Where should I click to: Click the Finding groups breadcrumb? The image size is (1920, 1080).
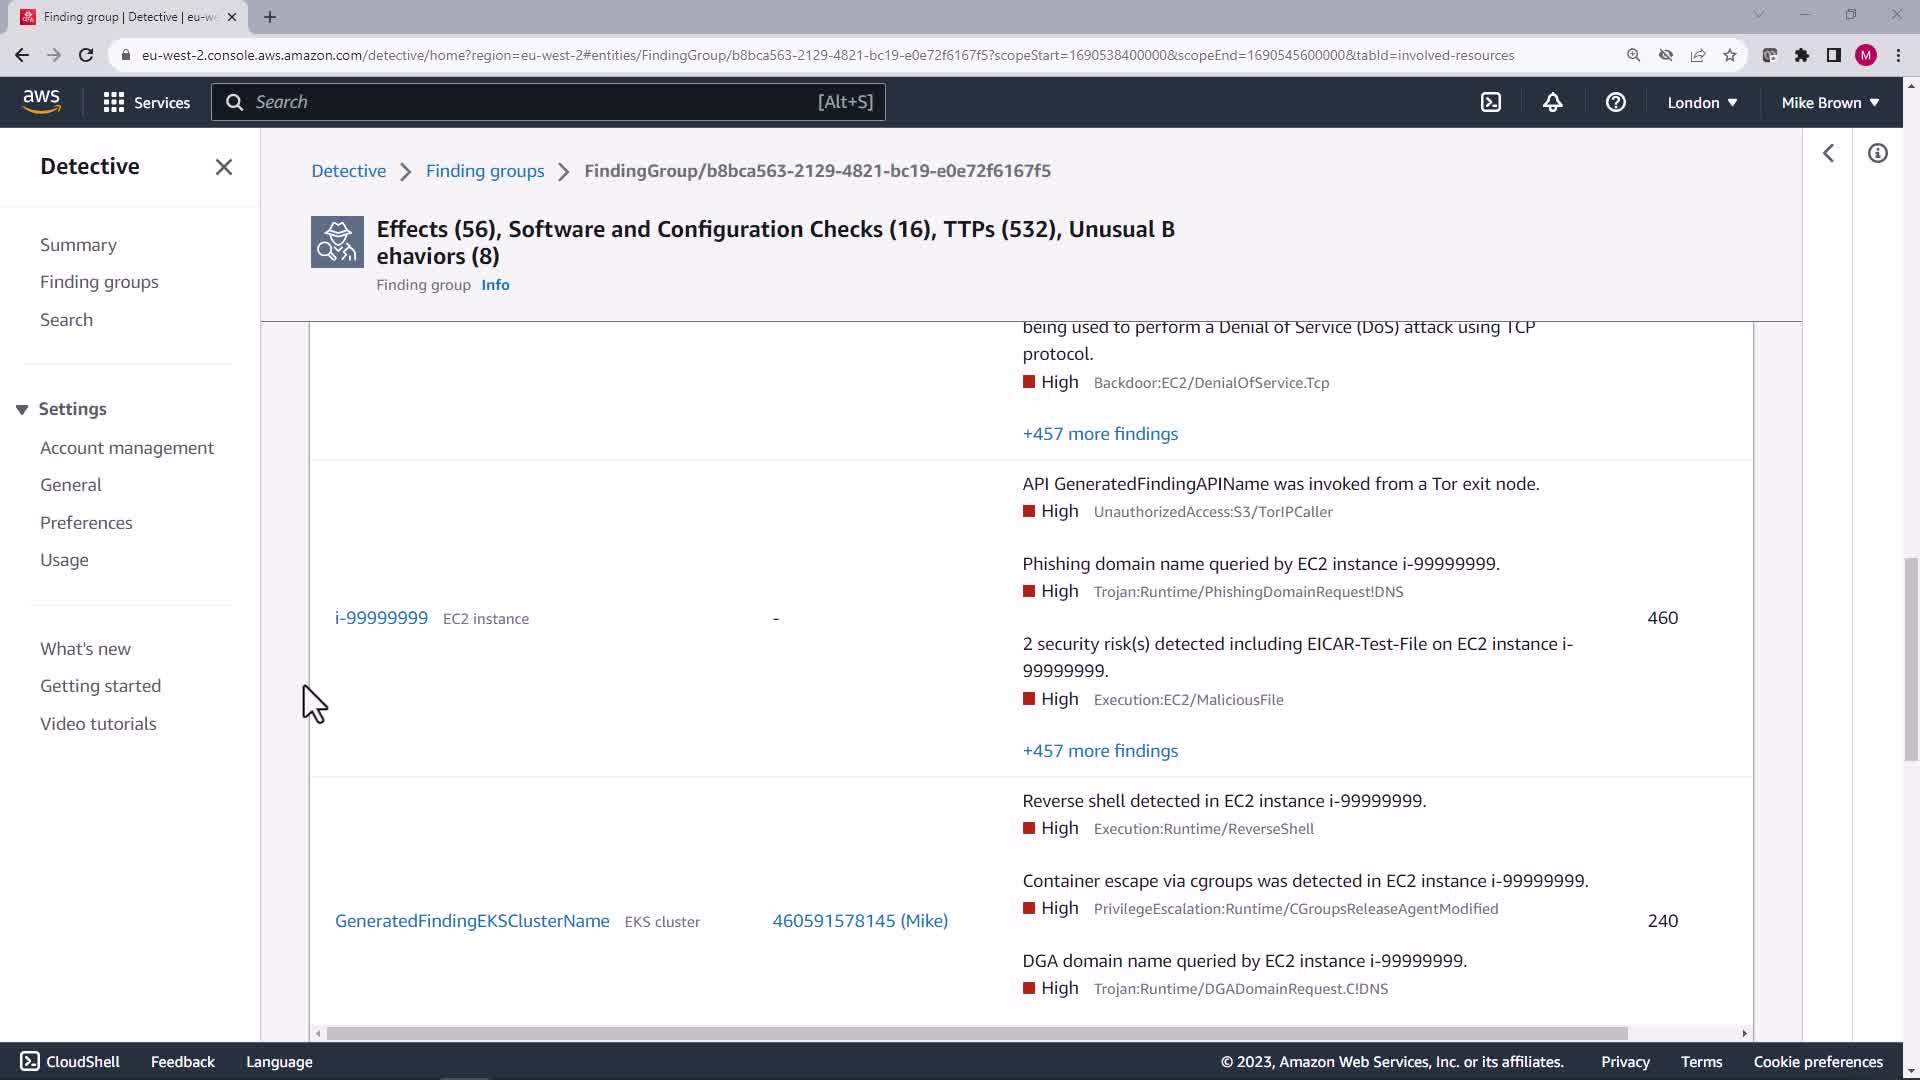[485, 171]
